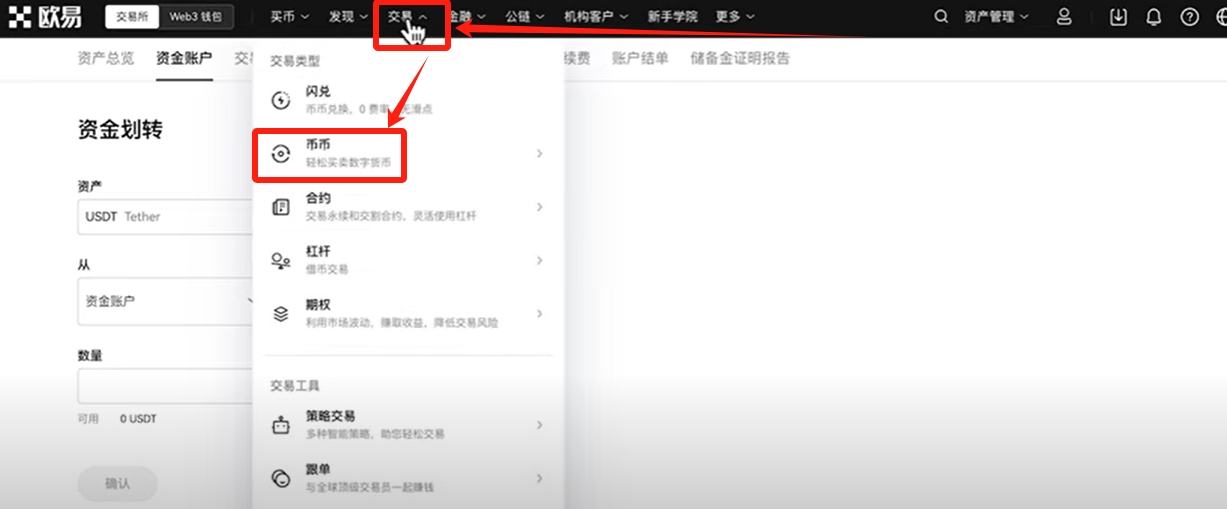Expand the 合约 submenu arrow
The image size is (1227, 509).
click(x=540, y=207)
